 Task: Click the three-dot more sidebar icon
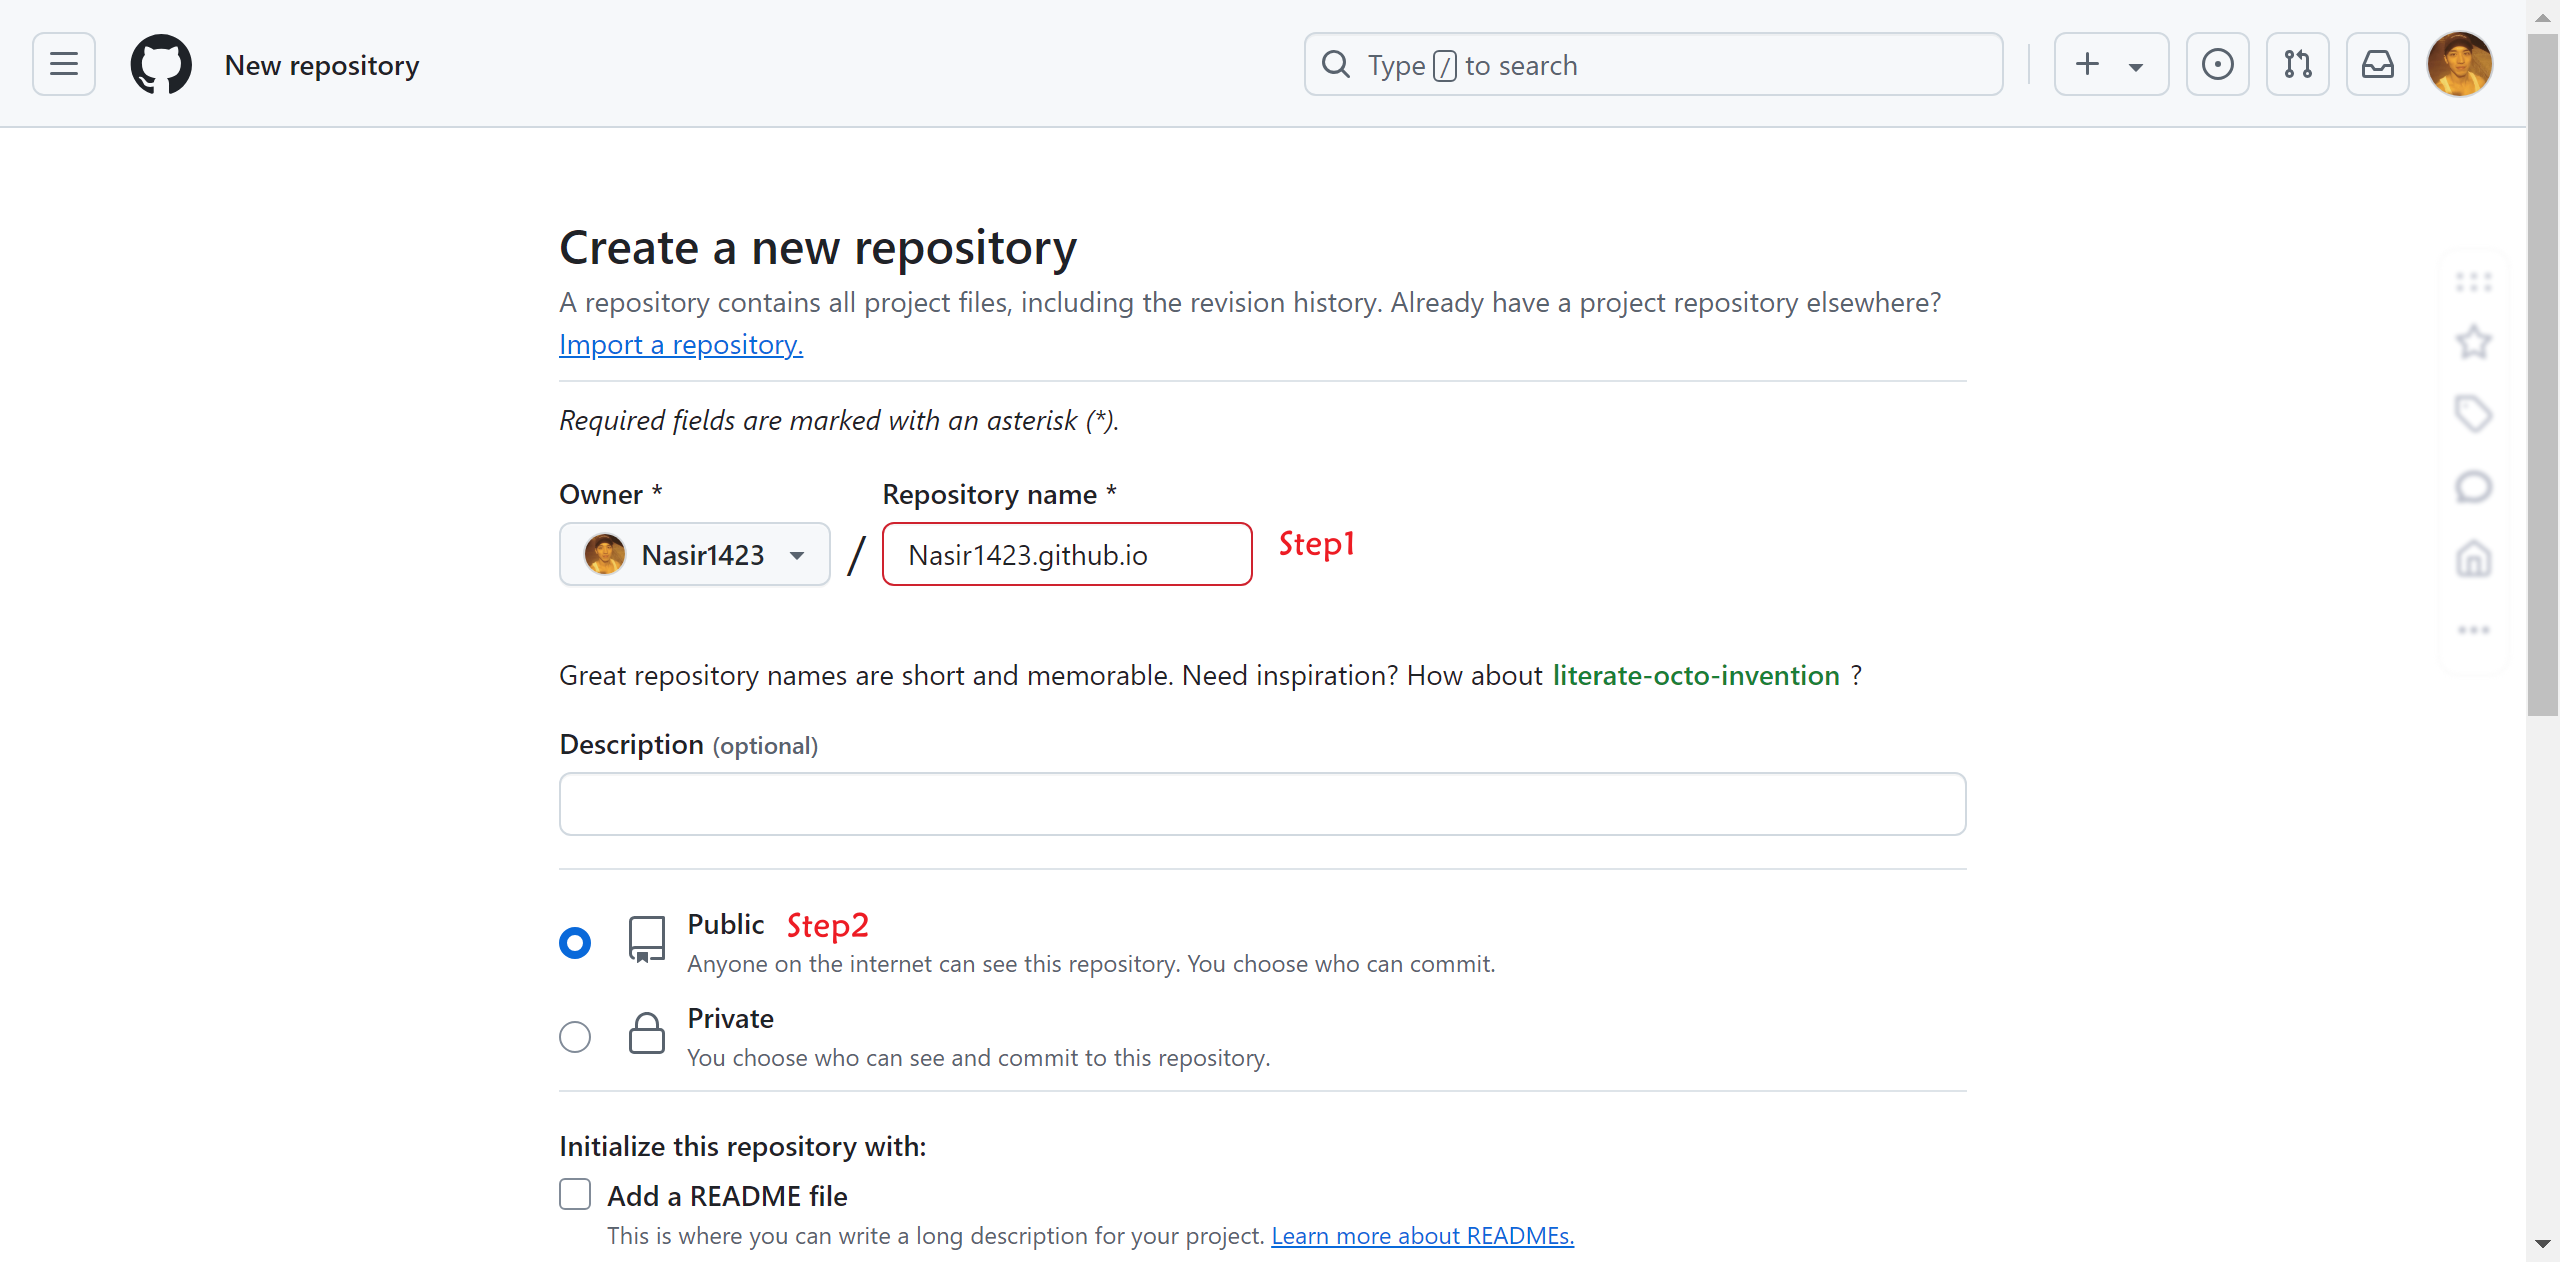2473,630
